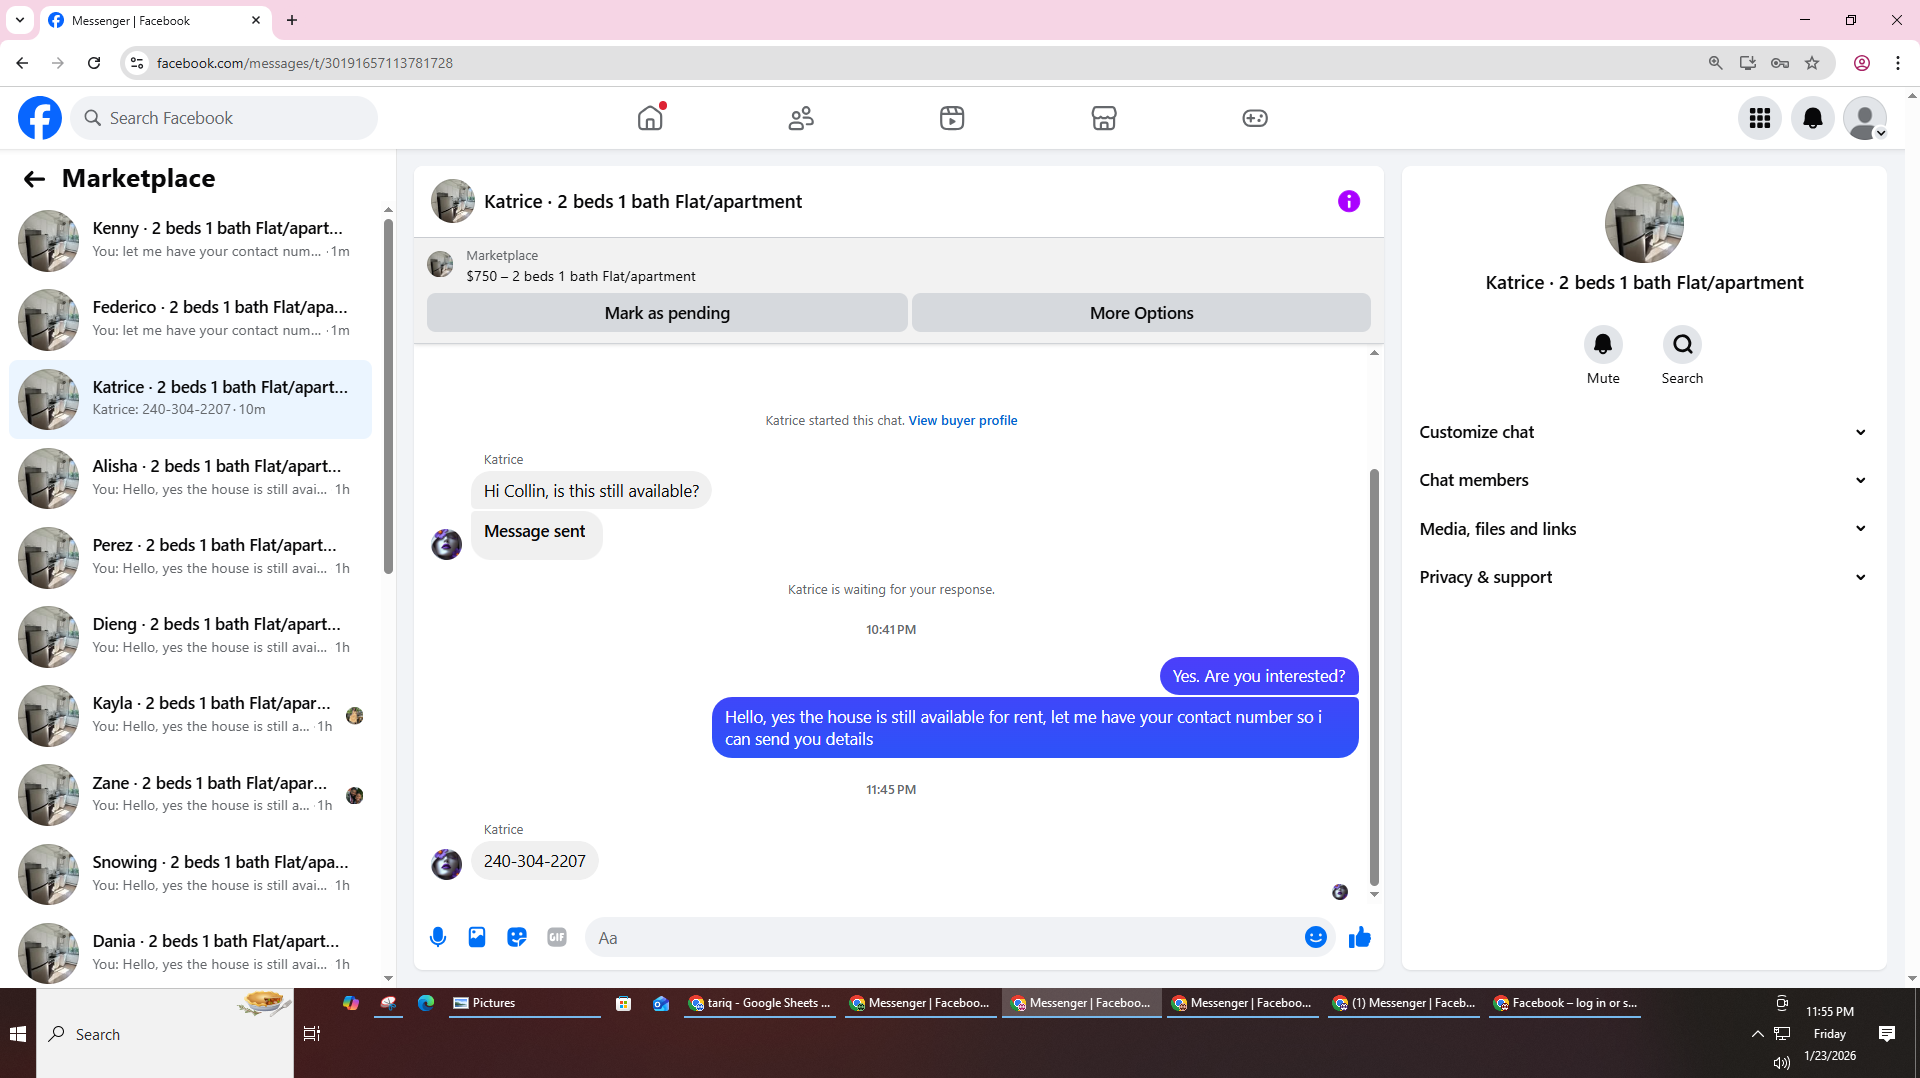Search within the conversation icon
The height and width of the screenshot is (1078, 1920).
(x=1683, y=345)
